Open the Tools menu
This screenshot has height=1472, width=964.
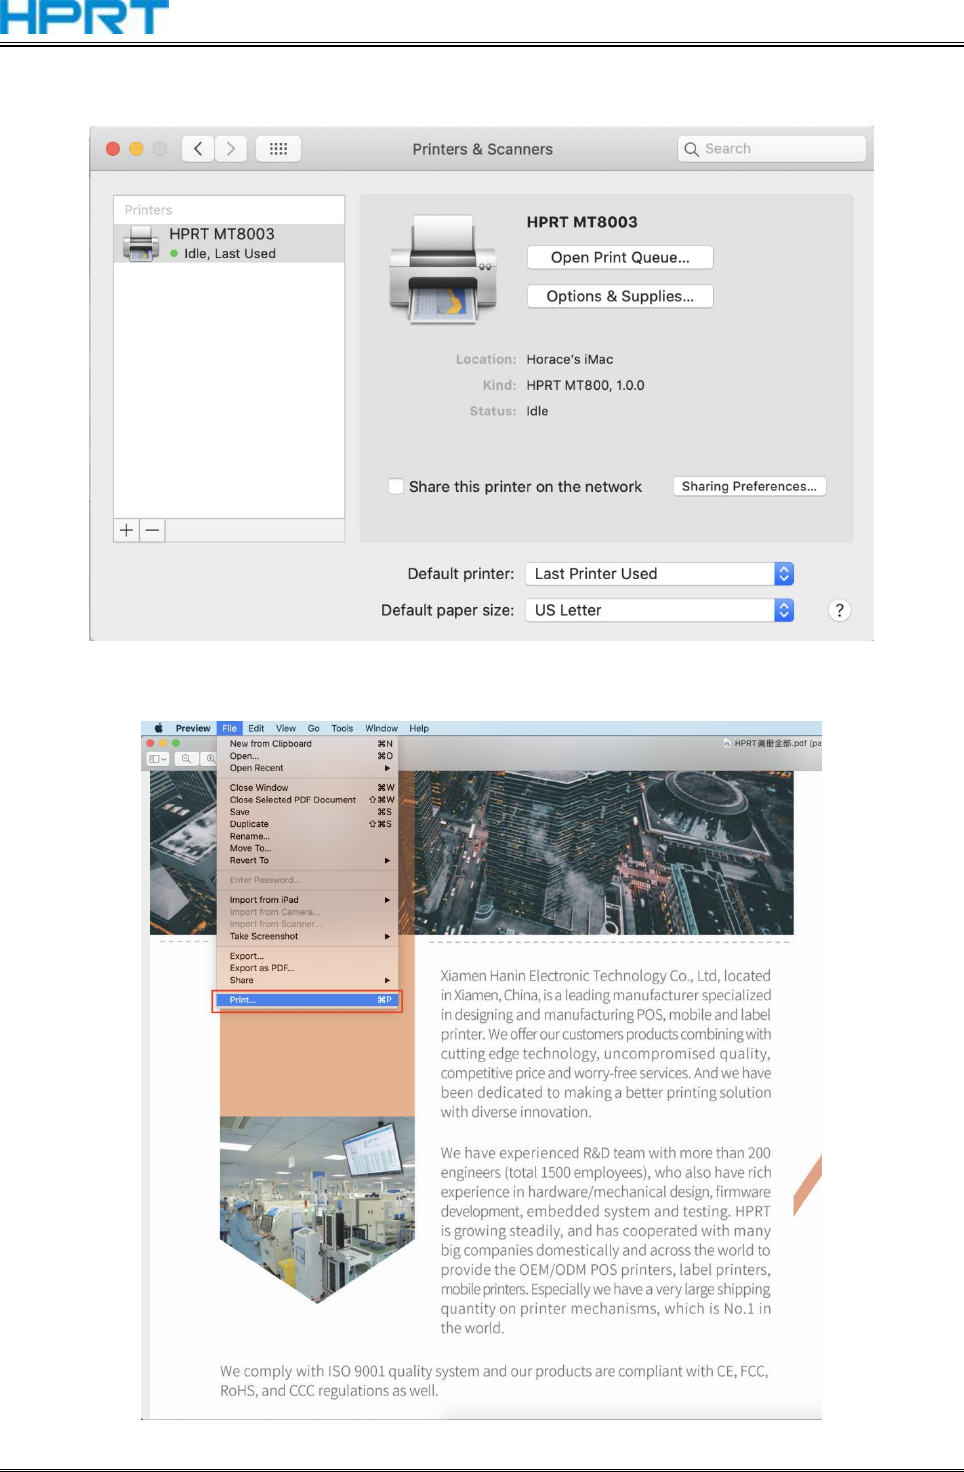[x=342, y=728]
